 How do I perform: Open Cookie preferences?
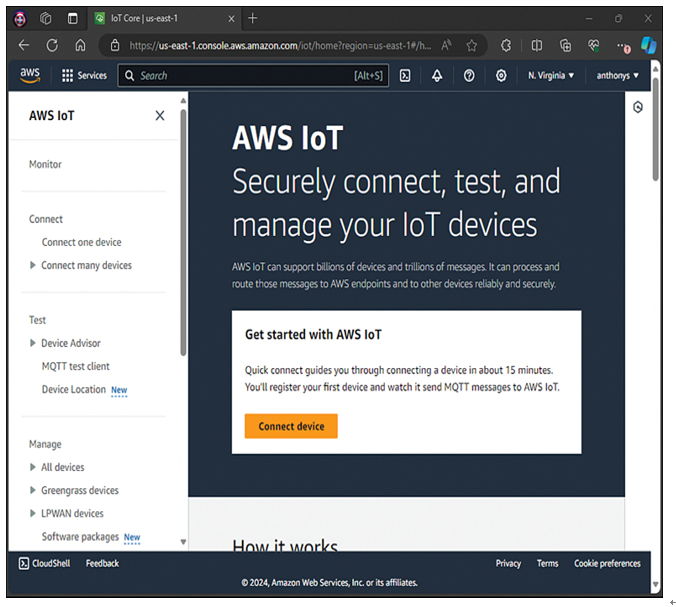(x=607, y=563)
